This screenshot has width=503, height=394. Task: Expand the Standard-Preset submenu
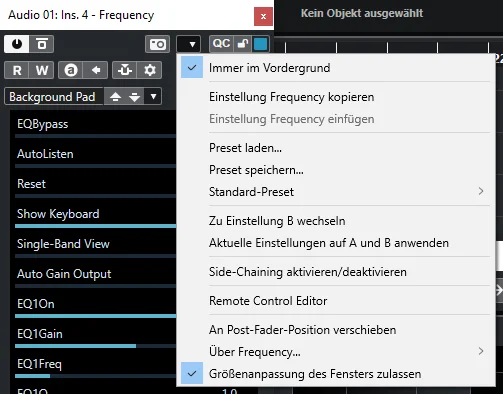[336, 192]
